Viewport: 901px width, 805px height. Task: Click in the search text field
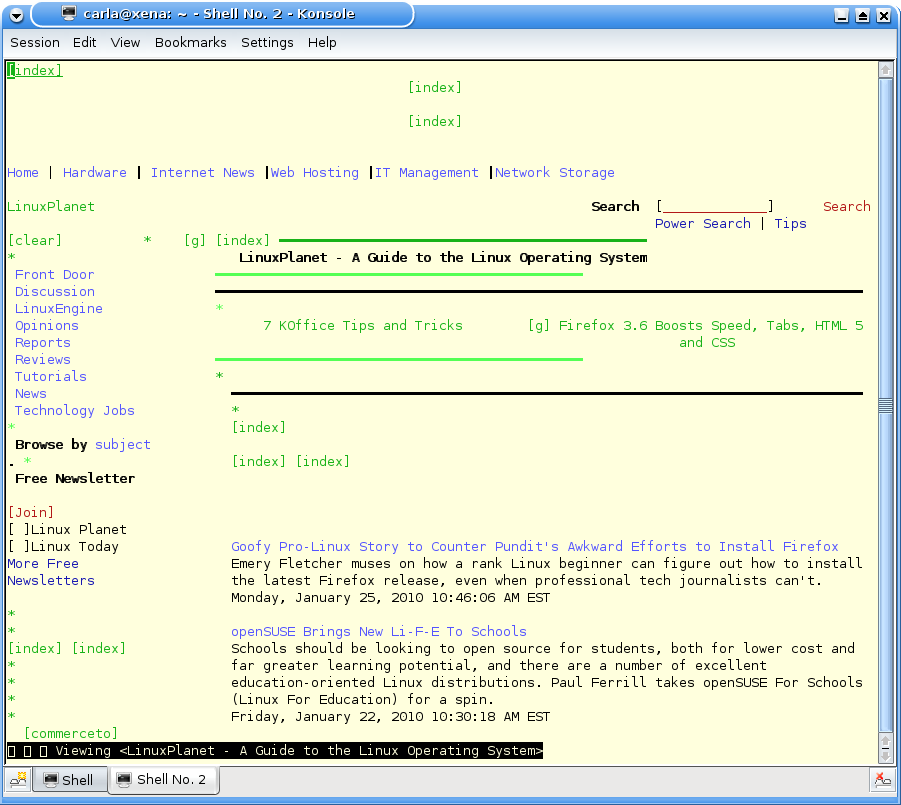click(x=715, y=206)
